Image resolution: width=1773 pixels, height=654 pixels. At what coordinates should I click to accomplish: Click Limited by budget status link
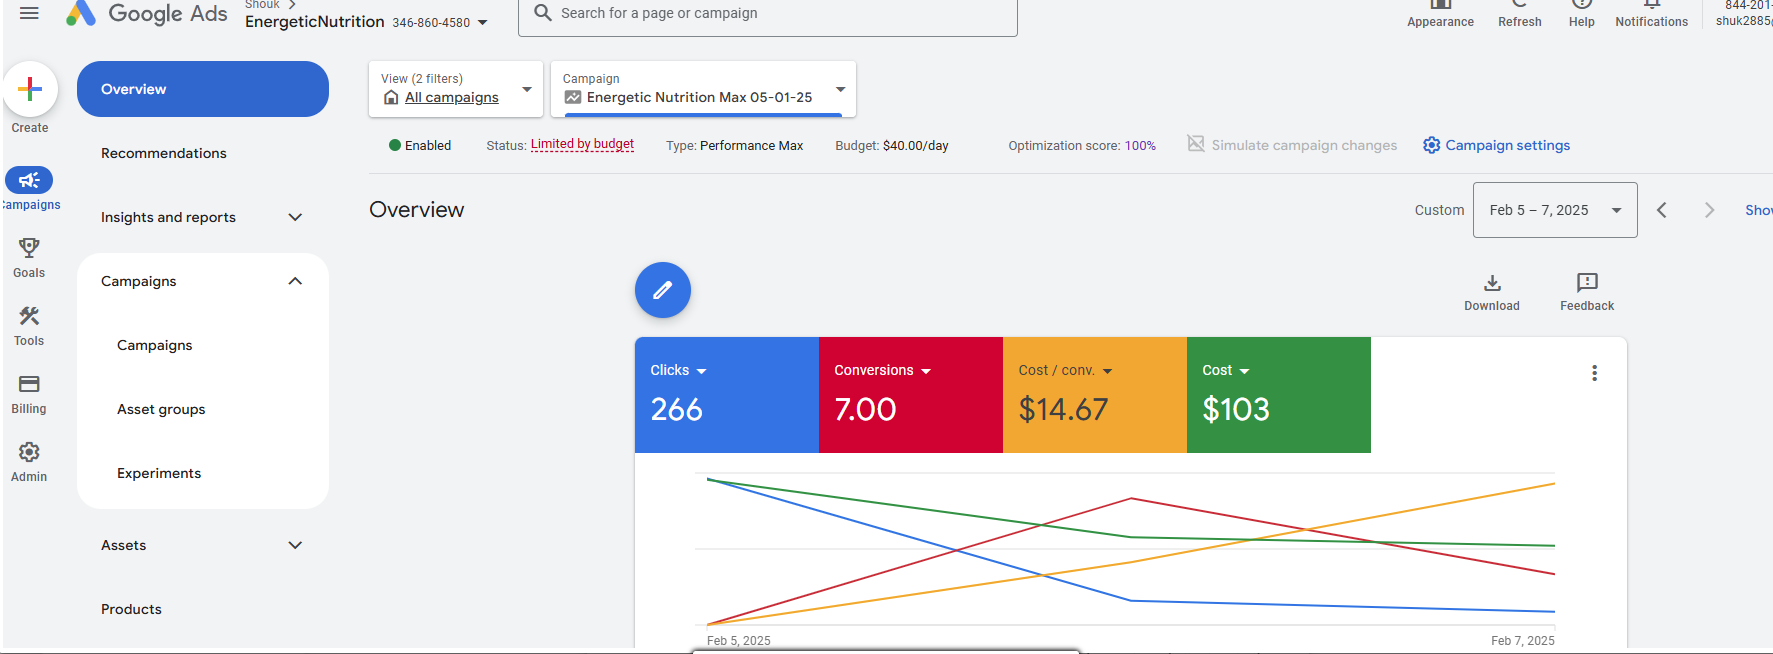pos(582,144)
